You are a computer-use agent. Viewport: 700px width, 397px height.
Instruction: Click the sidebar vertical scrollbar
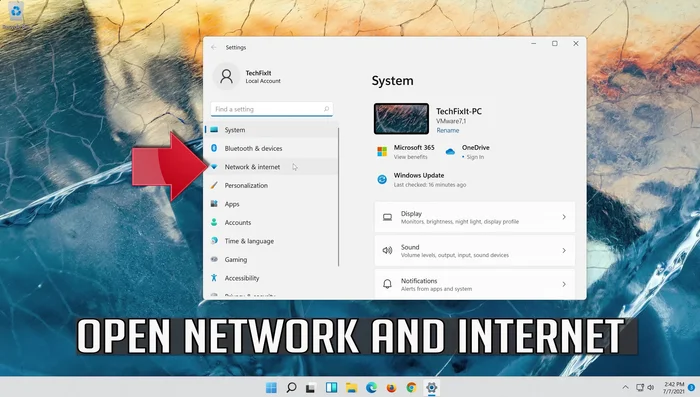pos(338,196)
